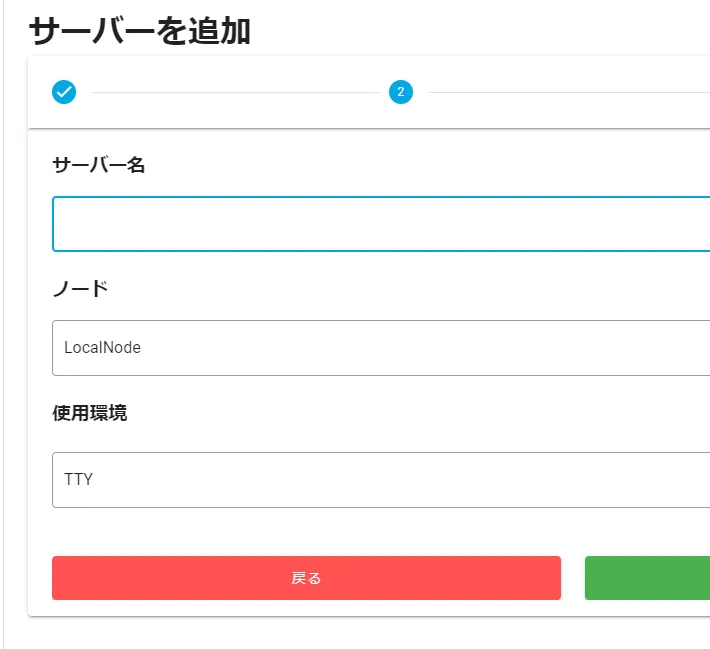This screenshot has height=649, width=710.
Task: Open the 使用環境 dropdown showing TTY
Action: (x=380, y=480)
